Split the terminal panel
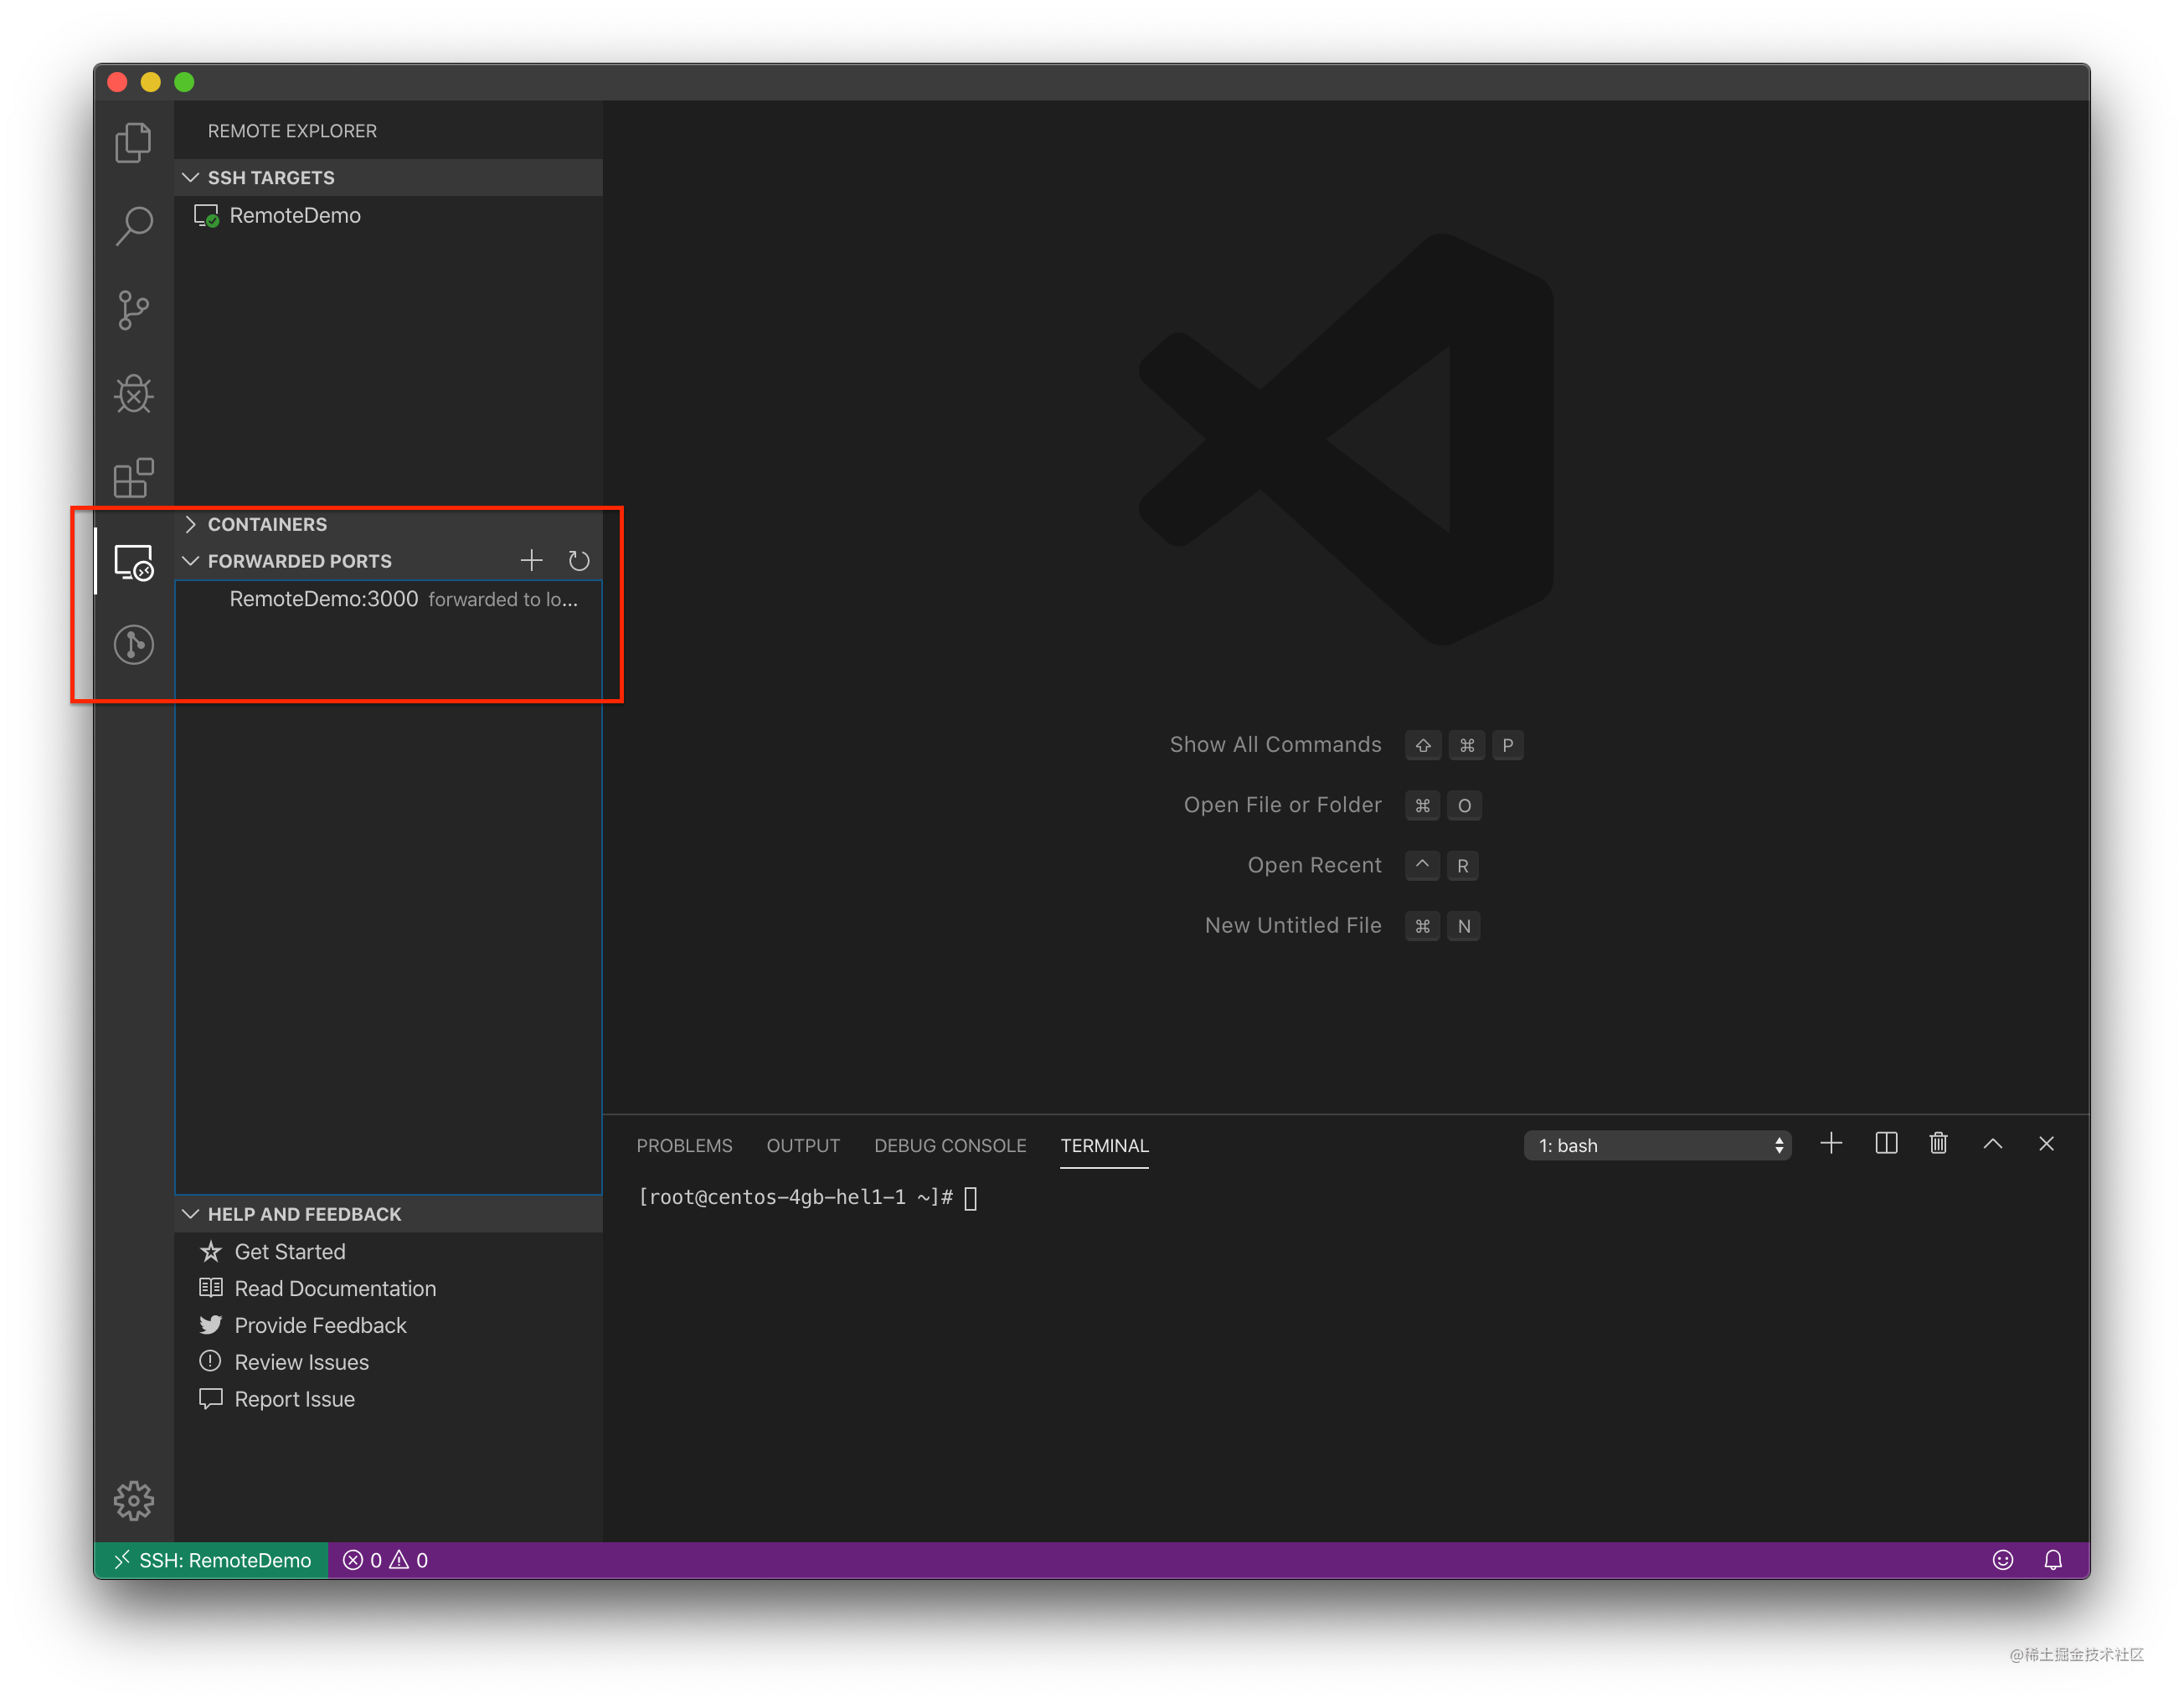This screenshot has height=1703, width=2184. 1885,1143
